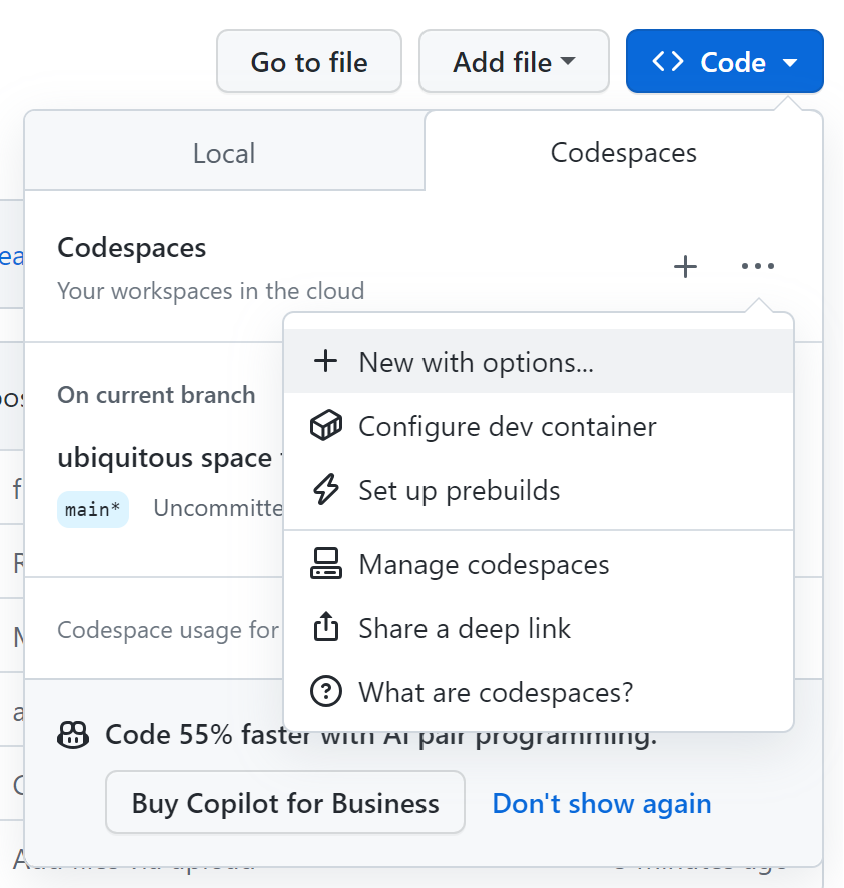Click the Uncommitted changes status text
Image resolution: width=844 pixels, height=888 pixels.
tap(218, 508)
